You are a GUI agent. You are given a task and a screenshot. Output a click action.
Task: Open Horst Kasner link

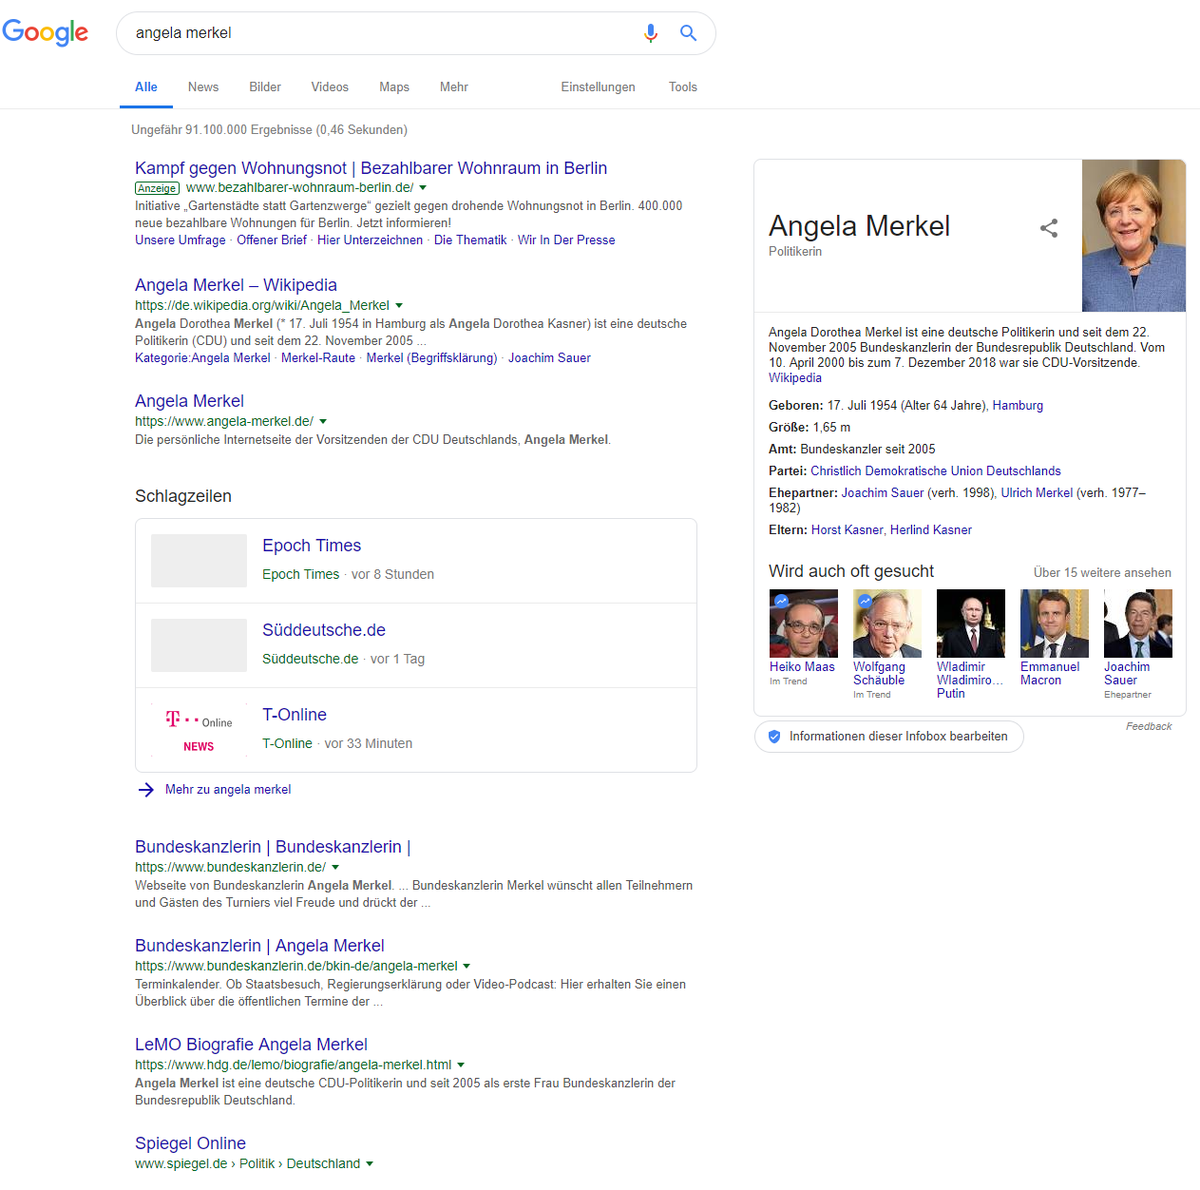click(x=847, y=530)
